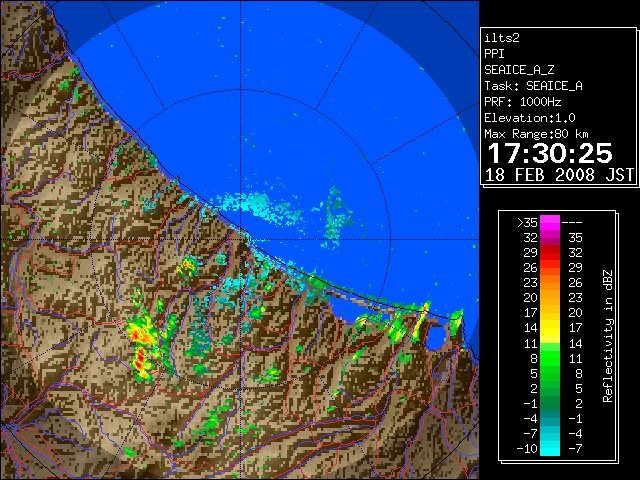Click the '18 FEB 2008 JST' date

(x=559, y=175)
